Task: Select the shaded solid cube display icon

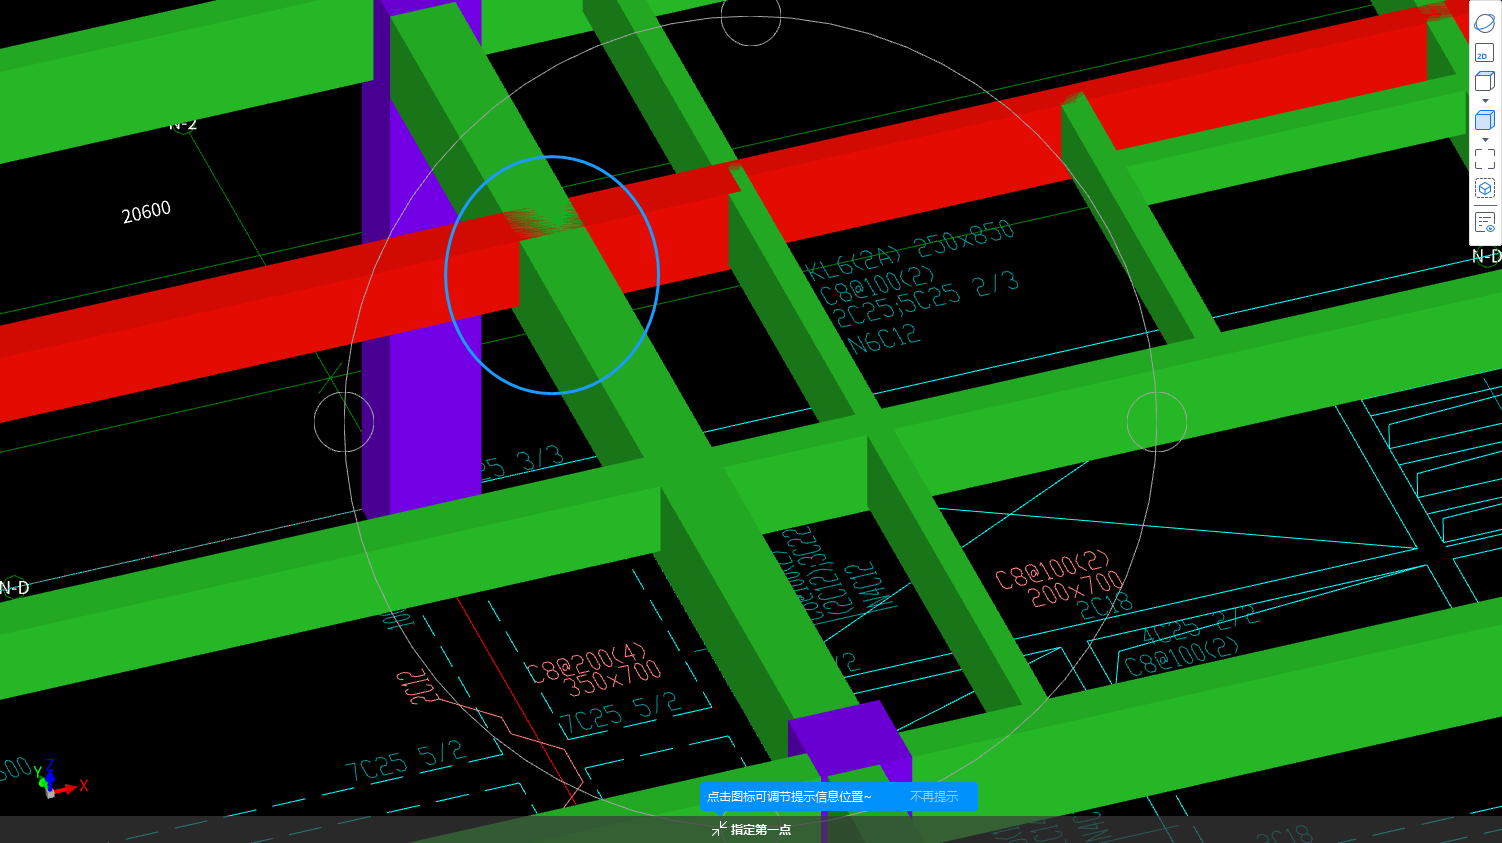Action: click(x=1485, y=120)
